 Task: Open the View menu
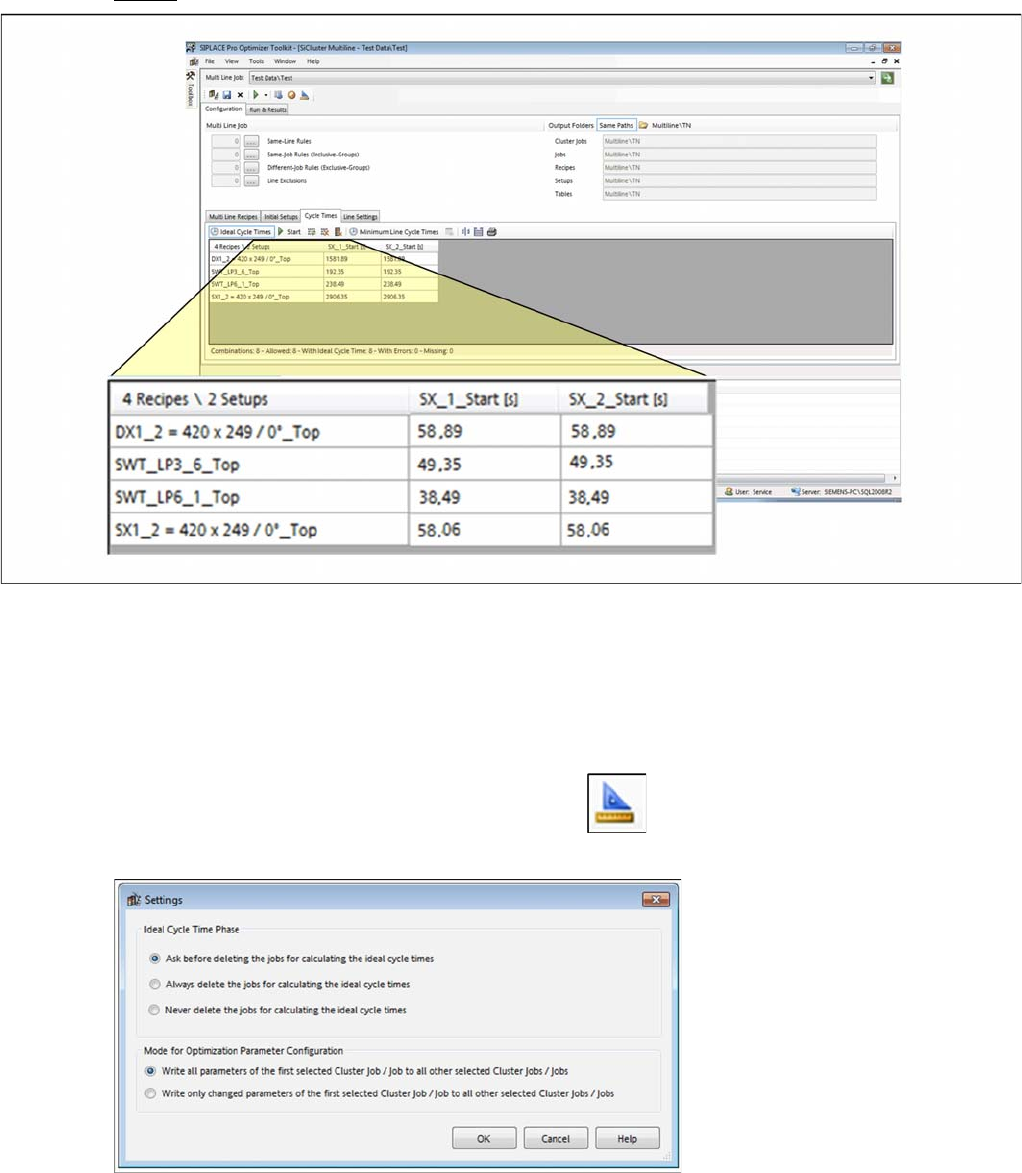point(232,61)
